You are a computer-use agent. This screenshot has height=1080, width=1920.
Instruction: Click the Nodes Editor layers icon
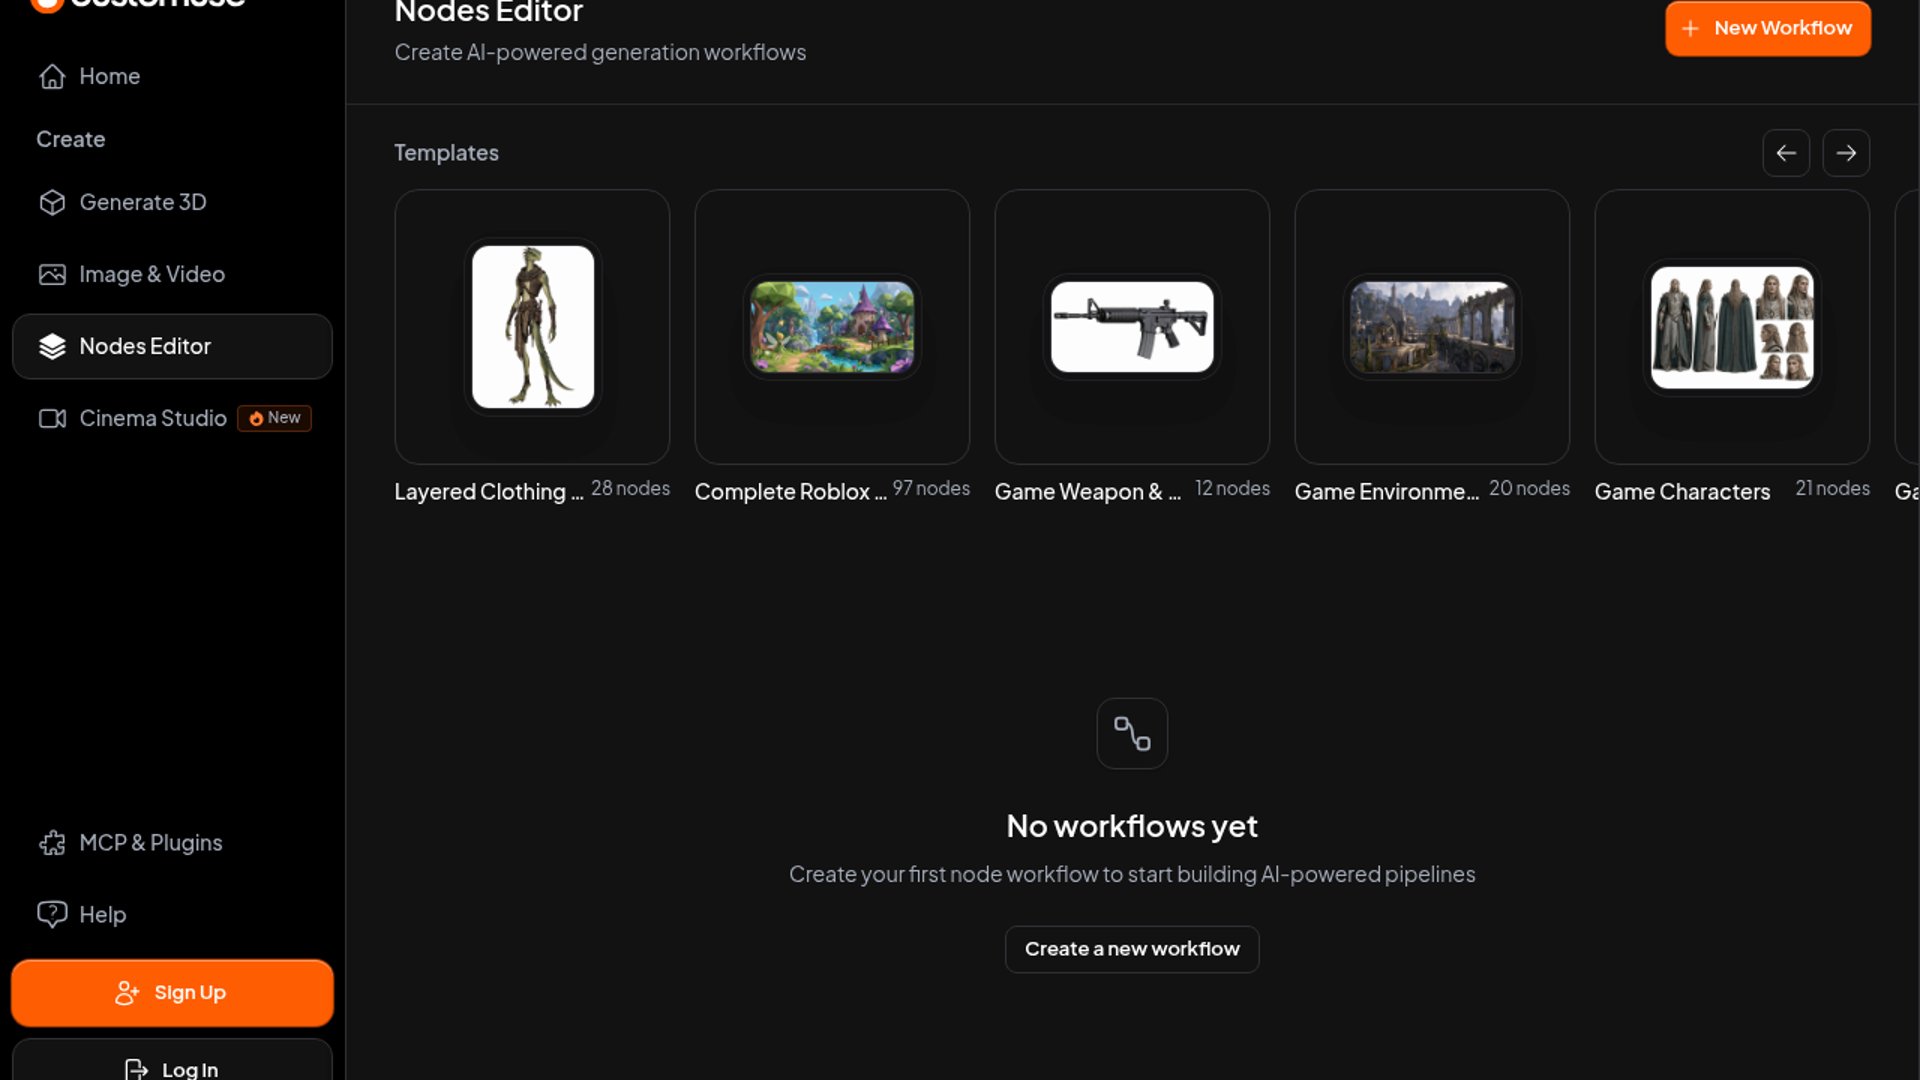tap(52, 347)
